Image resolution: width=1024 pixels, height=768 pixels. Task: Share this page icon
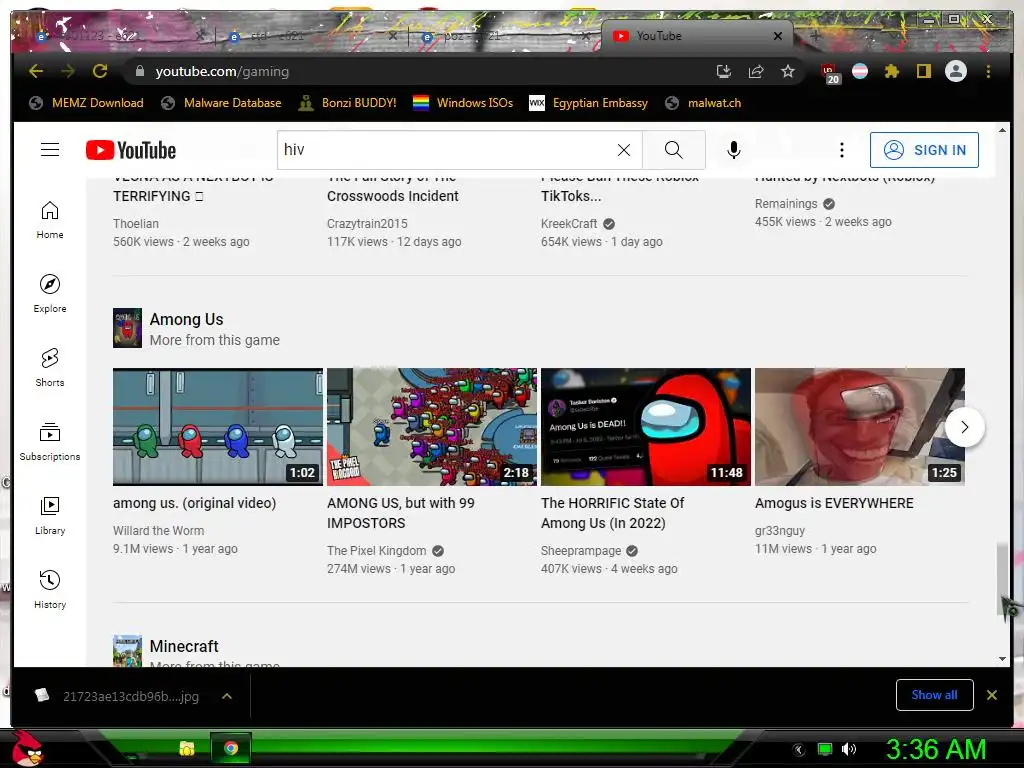[x=756, y=71]
